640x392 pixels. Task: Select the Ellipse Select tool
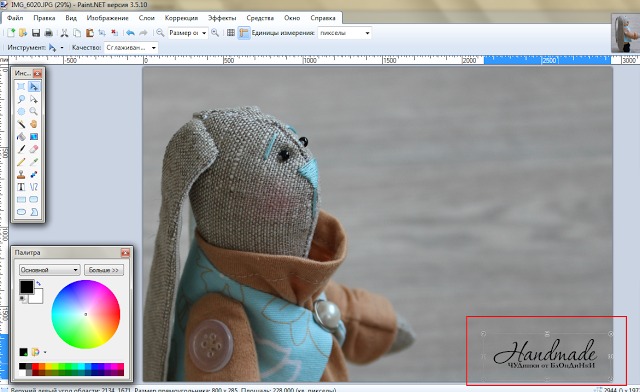click(21, 111)
